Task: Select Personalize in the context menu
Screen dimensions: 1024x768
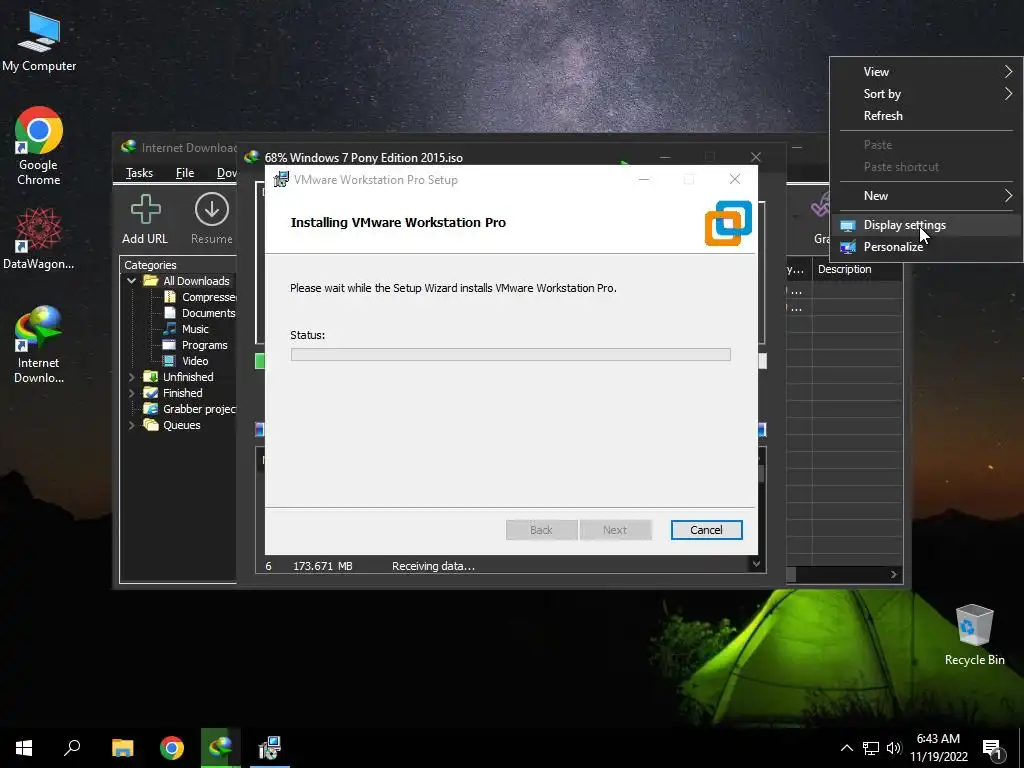Action: [x=926, y=247]
